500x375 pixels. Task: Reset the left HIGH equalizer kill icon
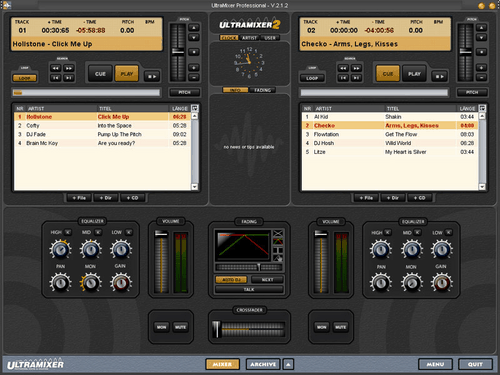pos(68,232)
